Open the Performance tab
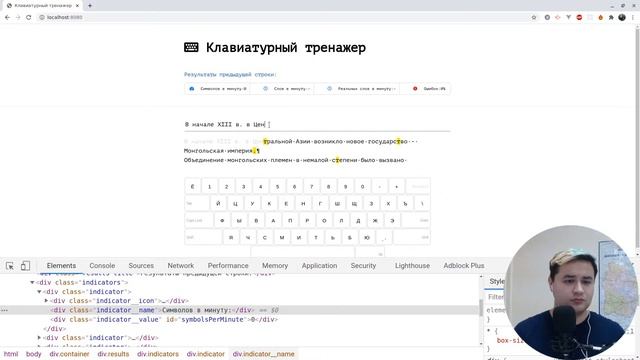The image size is (640, 360). coord(228,266)
